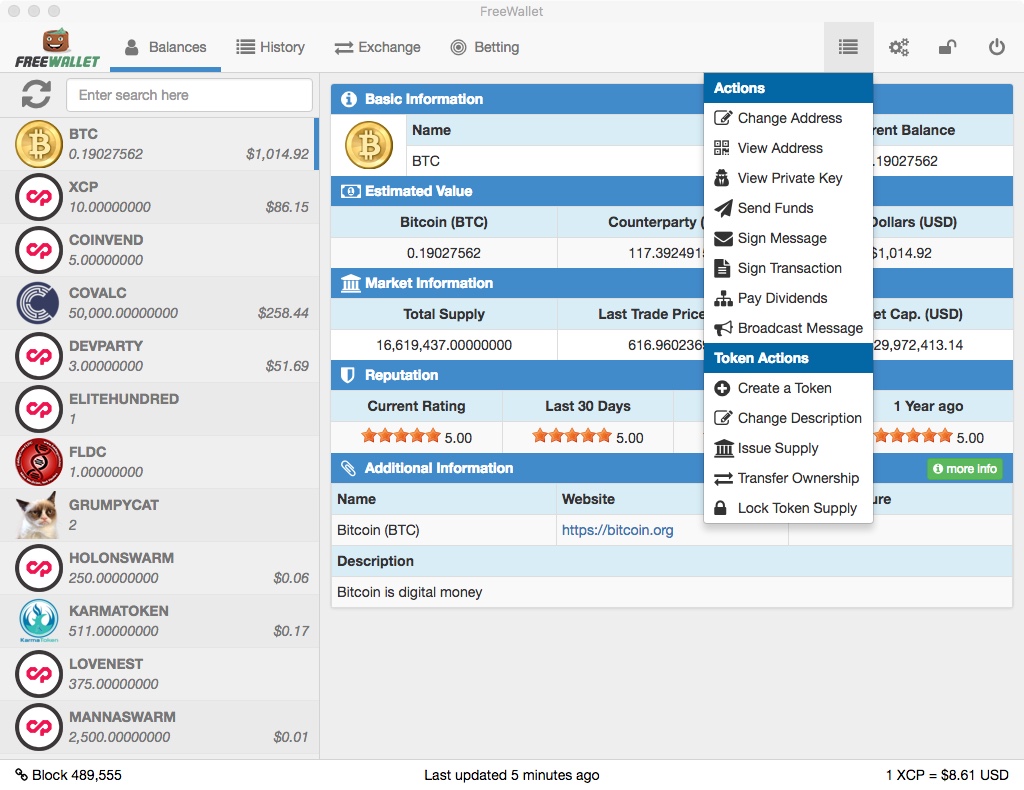This screenshot has height=790, width=1024.
Task: Click the plus icon for Create a Token
Action: [722, 388]
